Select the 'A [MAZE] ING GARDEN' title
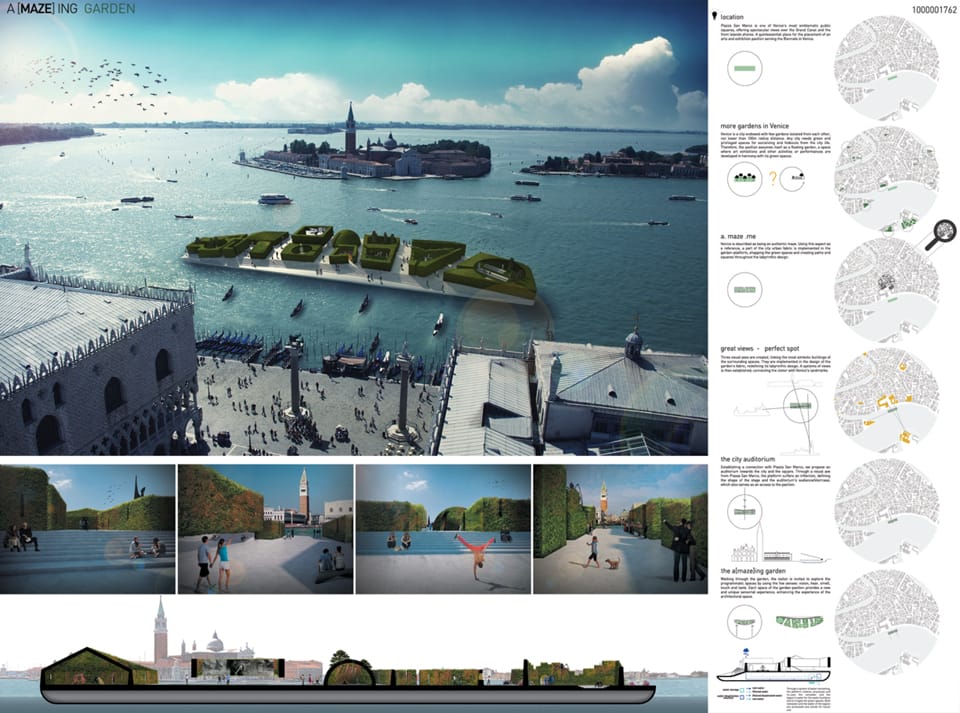Image resolution: width=960 pixels, height=713 pixels. click(x=71, y=9)
